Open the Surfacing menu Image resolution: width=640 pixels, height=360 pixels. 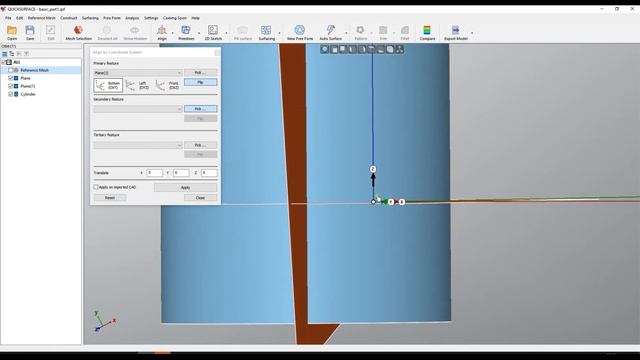[x=90, y=18]
